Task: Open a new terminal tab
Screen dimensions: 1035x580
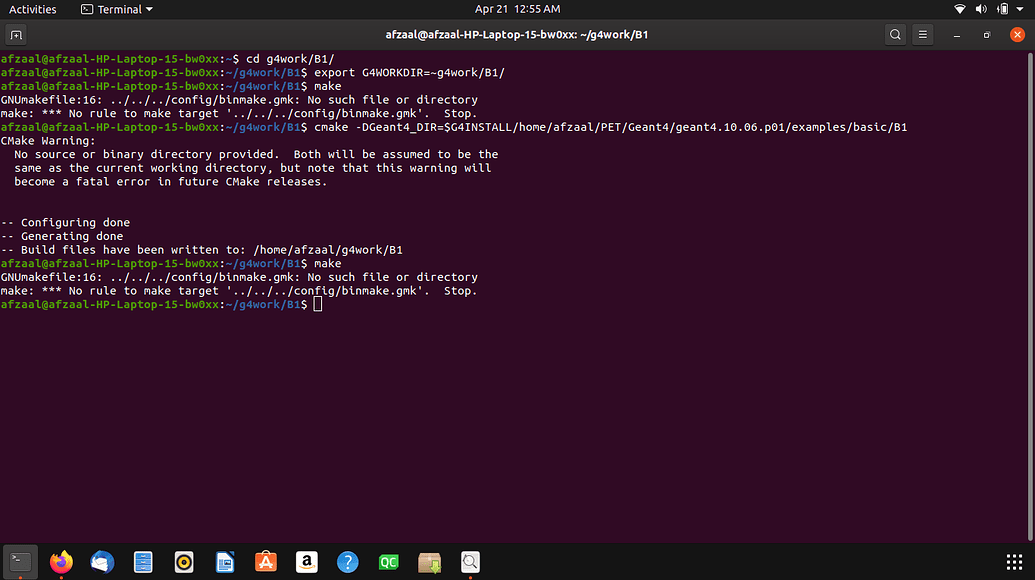Action: 16,34
